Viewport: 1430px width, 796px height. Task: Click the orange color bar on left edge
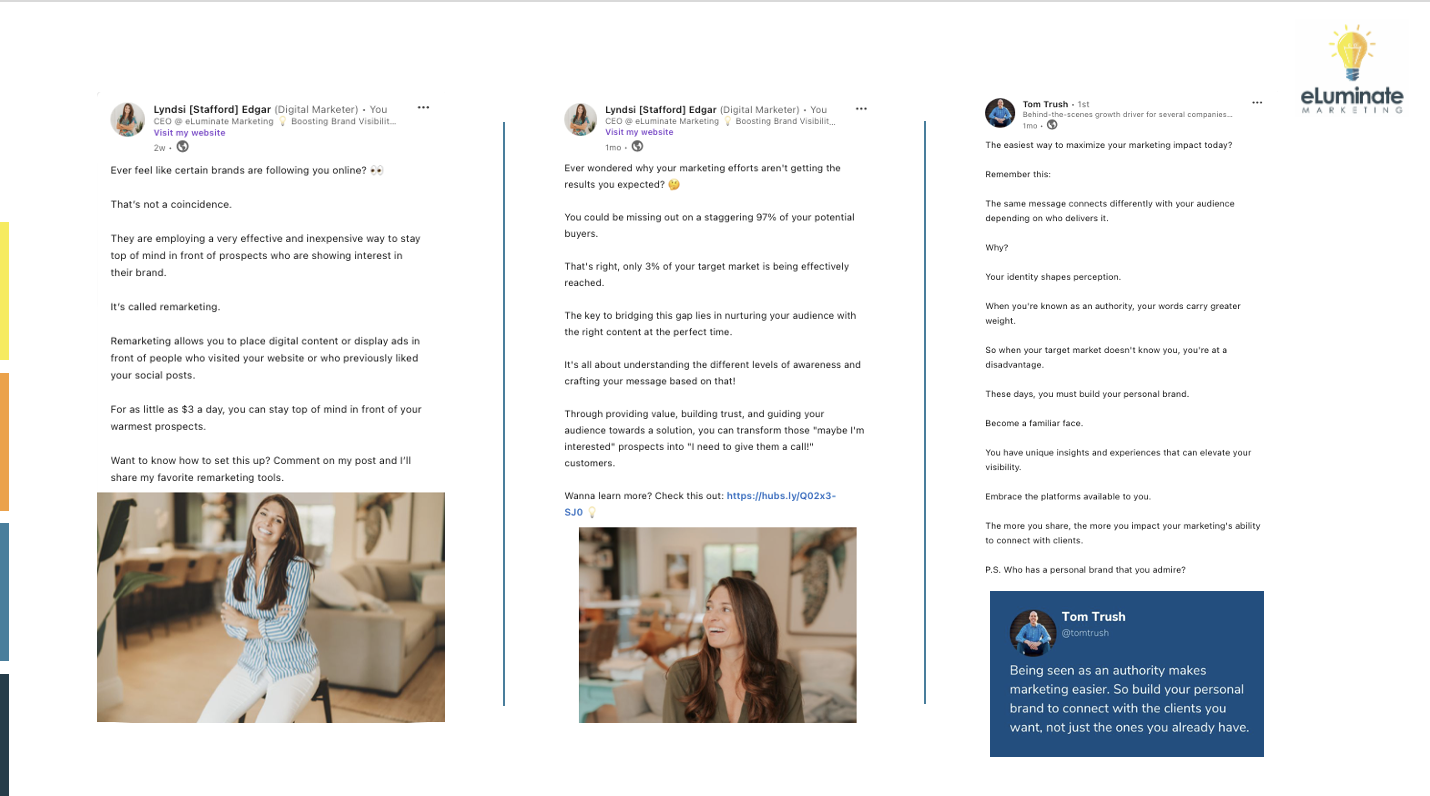4,442
